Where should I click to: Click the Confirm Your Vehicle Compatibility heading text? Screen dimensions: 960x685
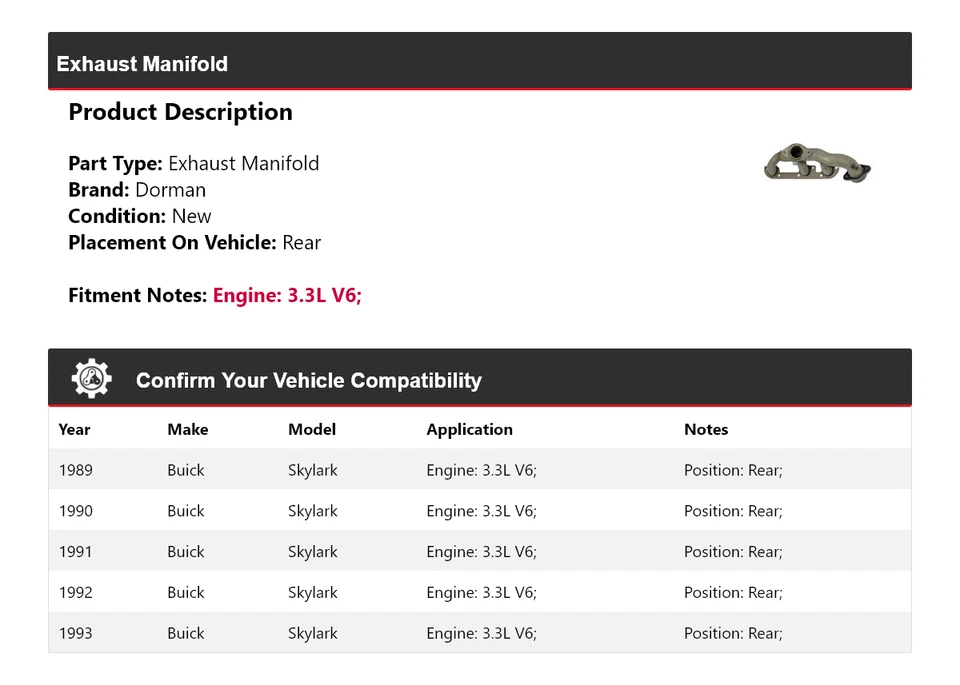309,381
